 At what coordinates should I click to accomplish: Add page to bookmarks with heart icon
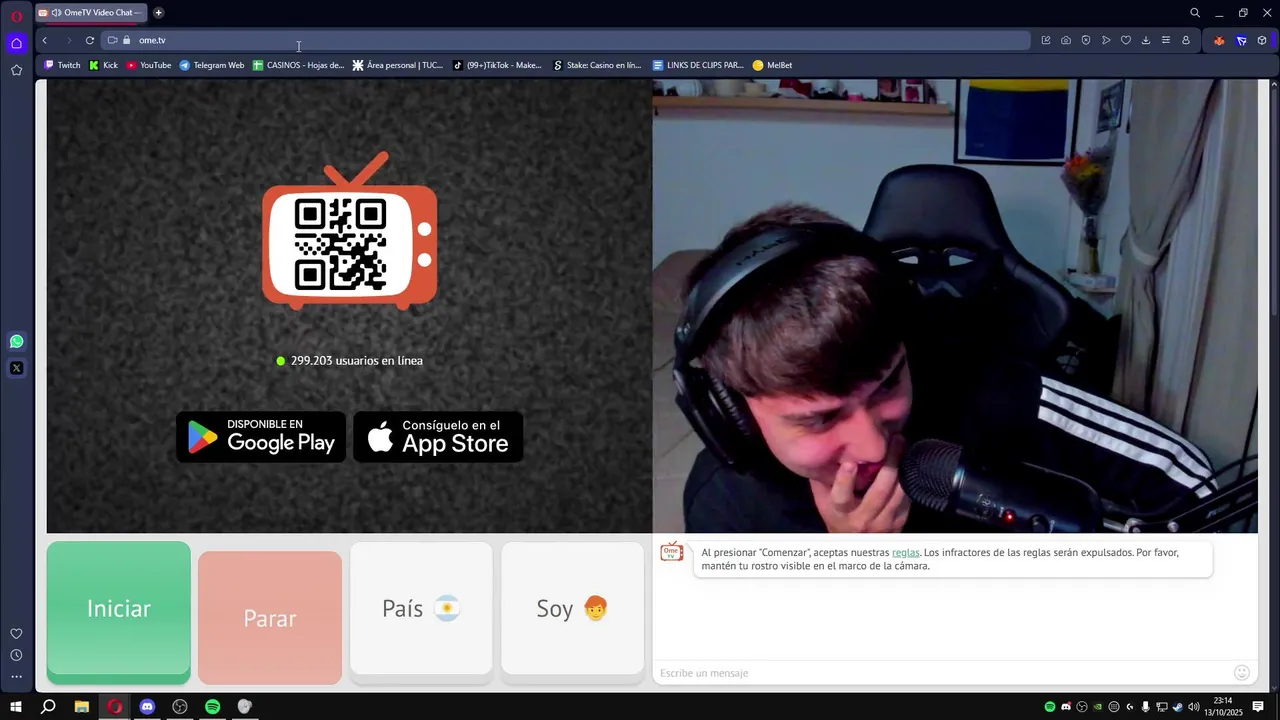tap(1126, 40)
